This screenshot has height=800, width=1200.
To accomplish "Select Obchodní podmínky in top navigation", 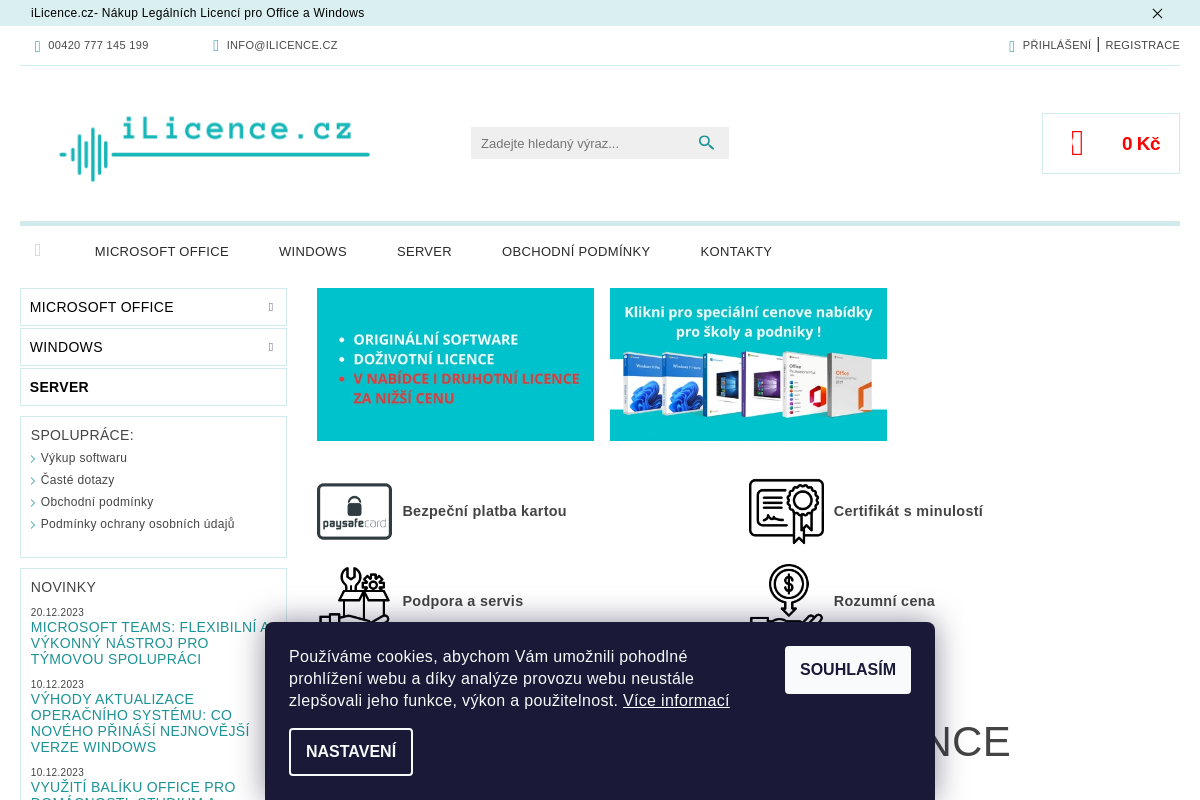I will (576, 252).
